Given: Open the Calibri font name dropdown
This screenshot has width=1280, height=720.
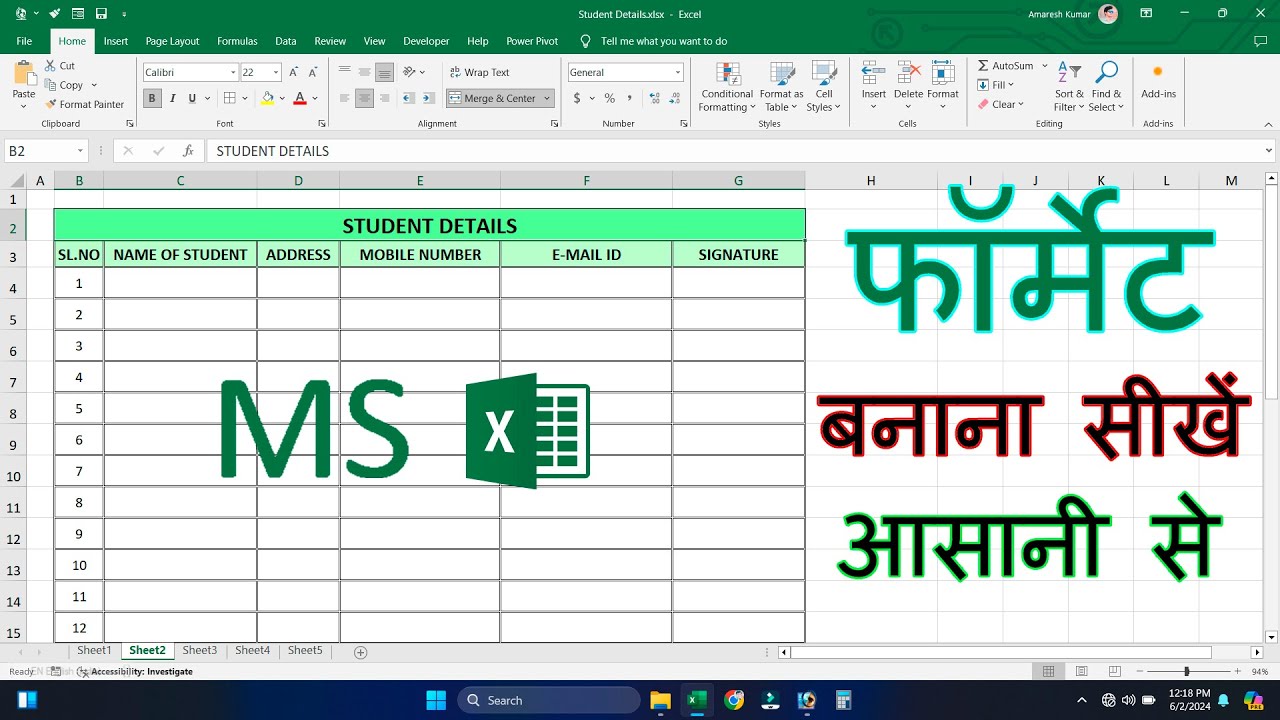Looking at the screenshot, I should click(x=232, y=72).
